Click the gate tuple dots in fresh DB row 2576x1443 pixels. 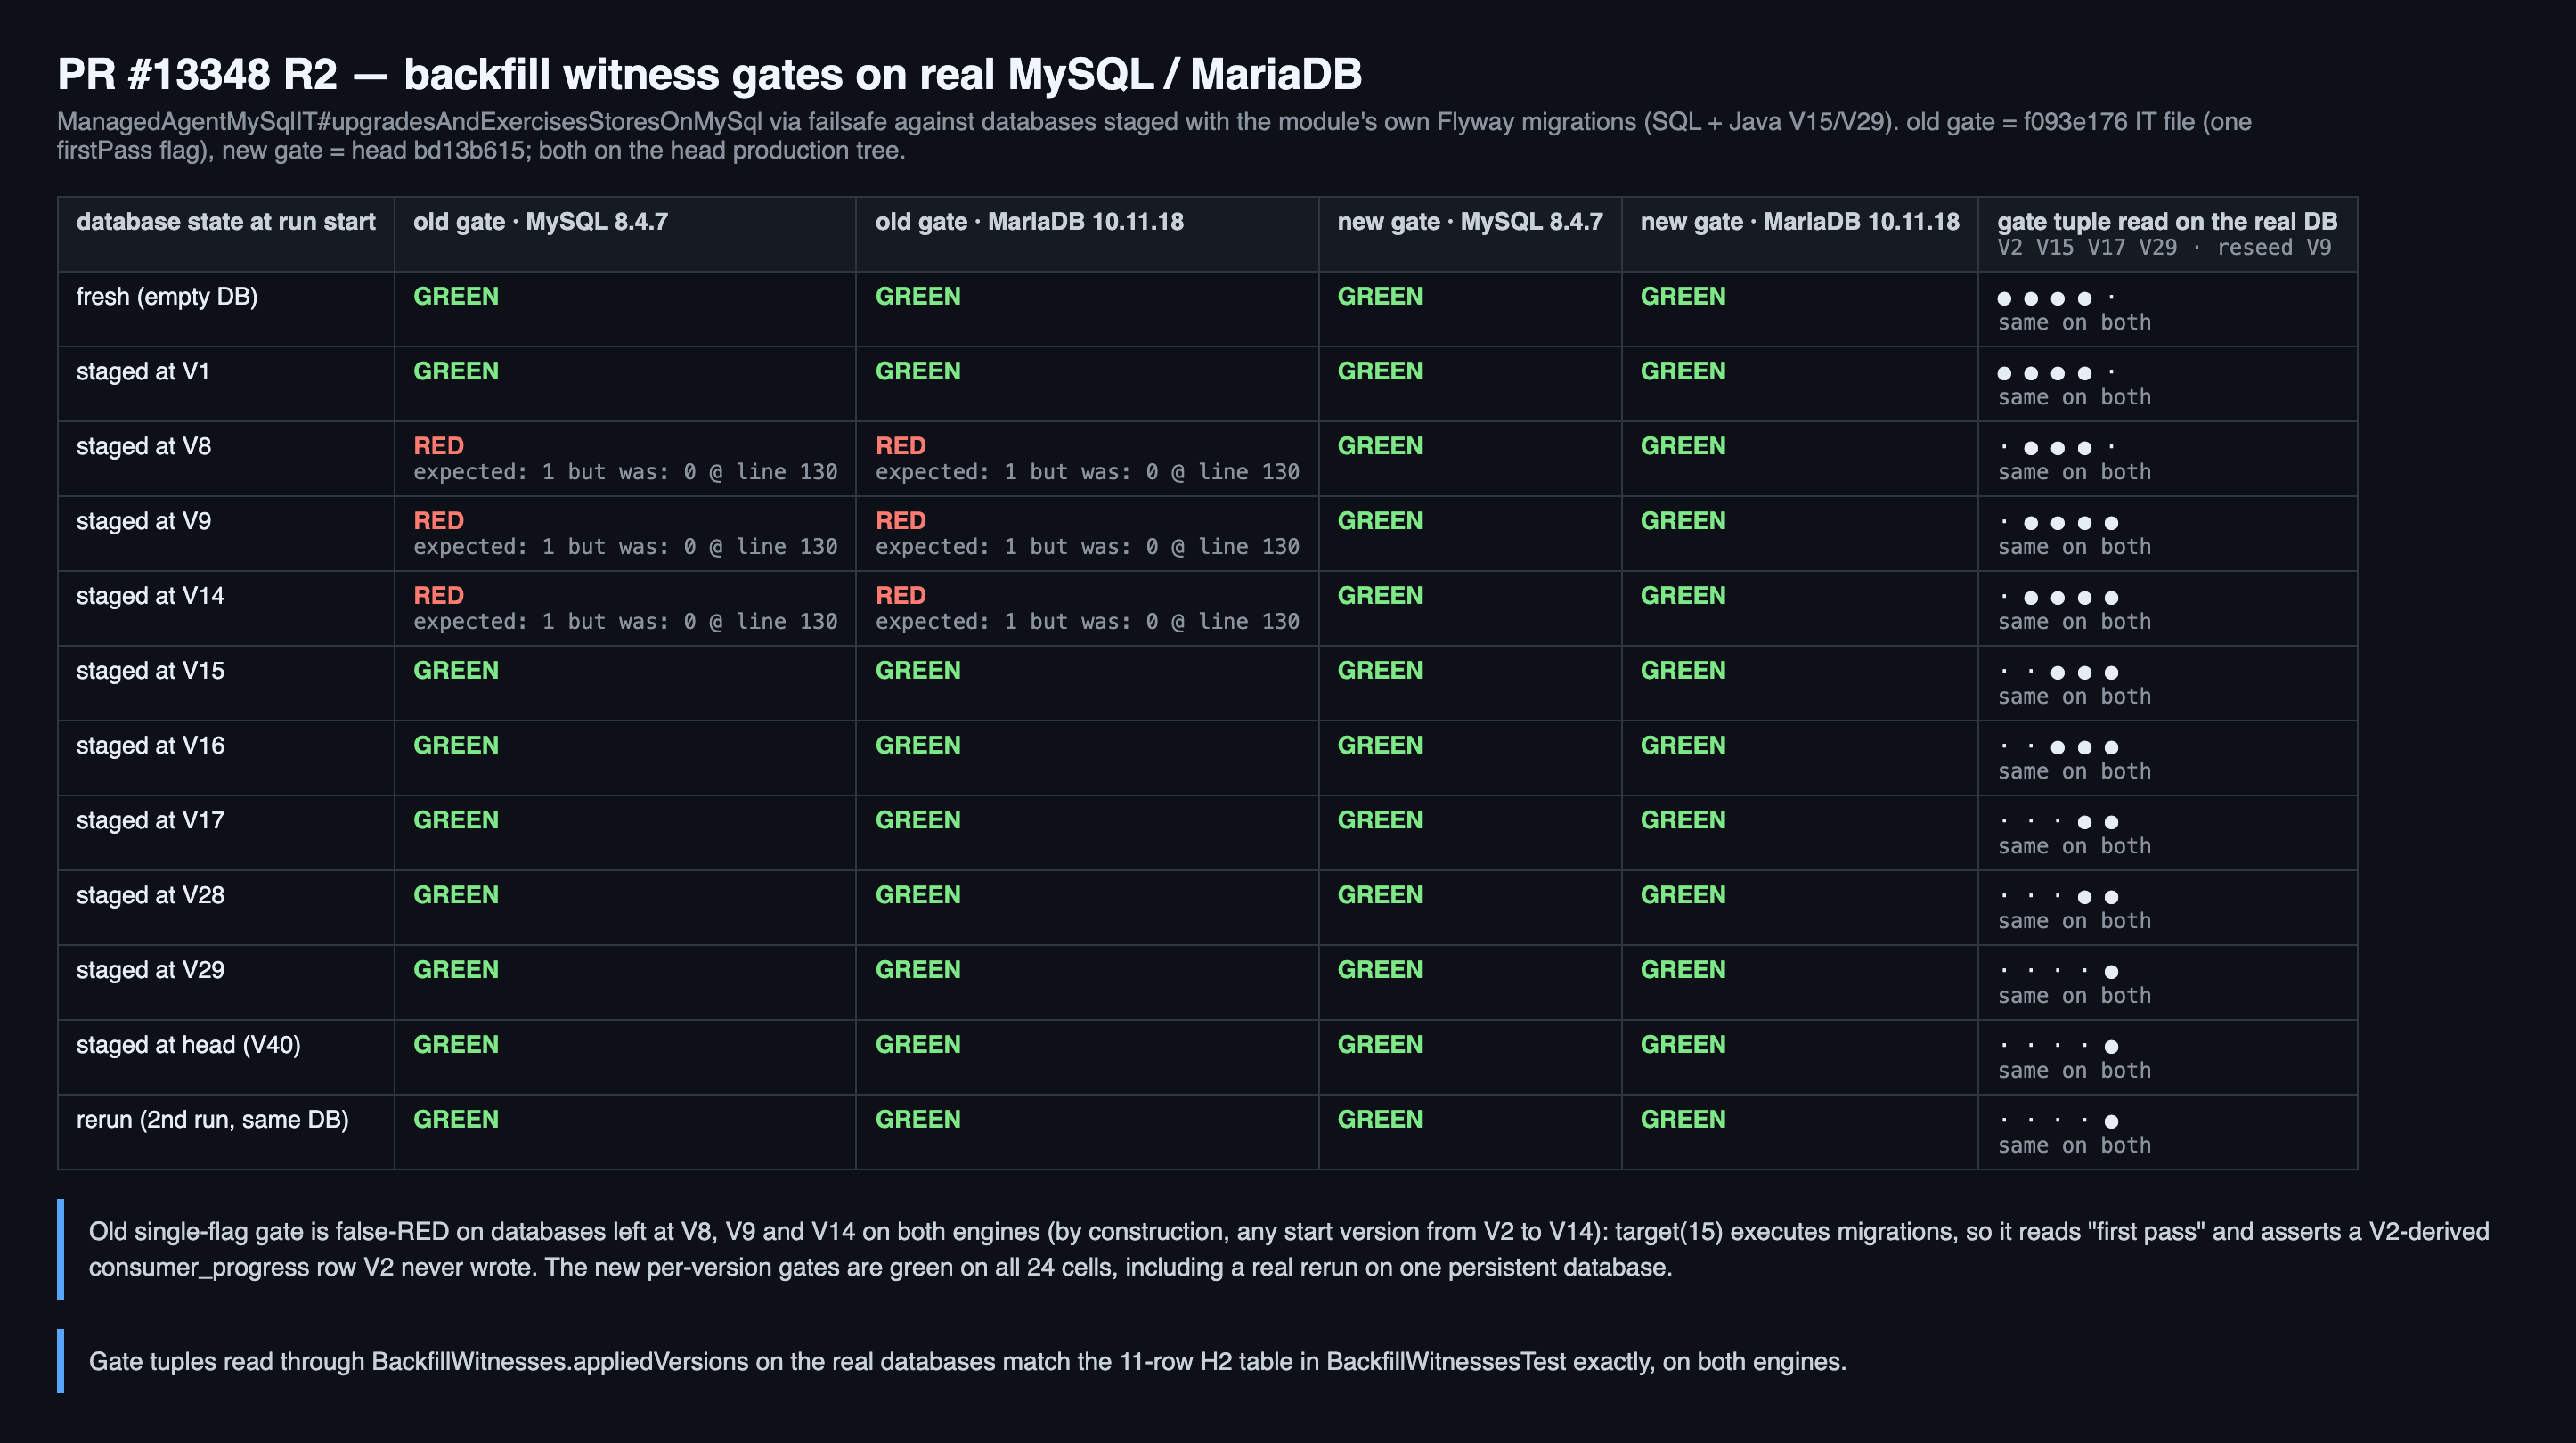pos(2056,298)
